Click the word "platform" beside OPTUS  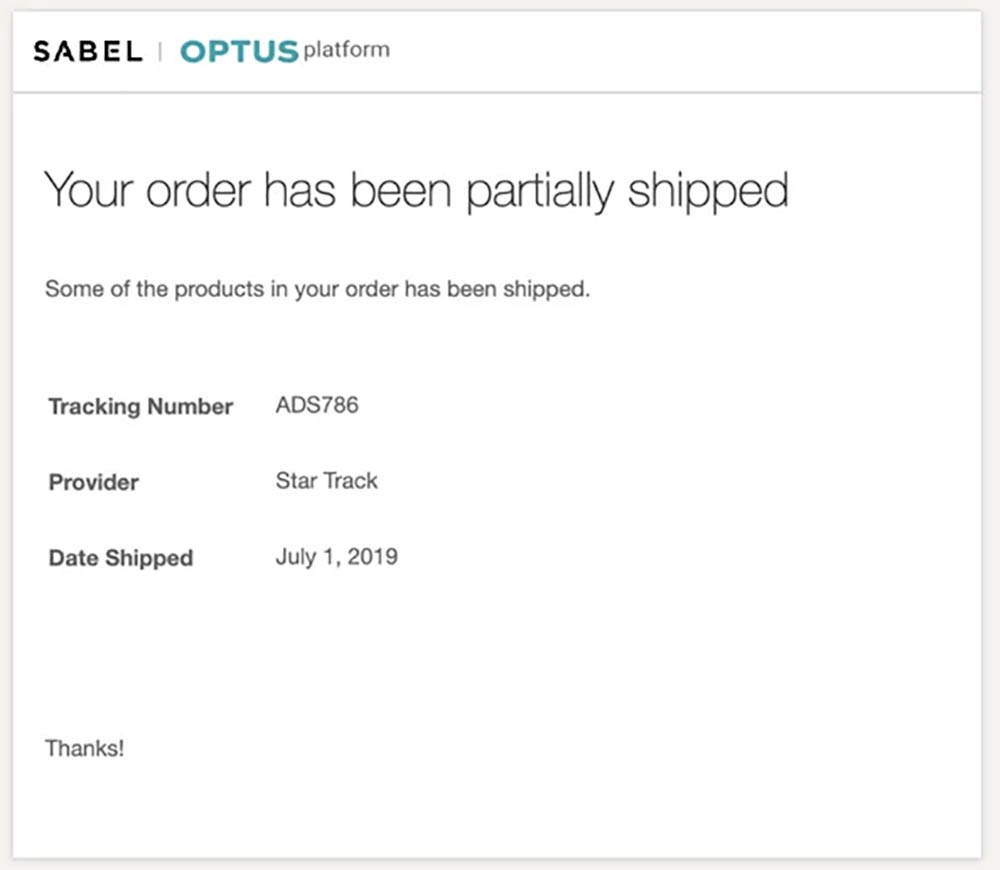[x=346, y=50]
